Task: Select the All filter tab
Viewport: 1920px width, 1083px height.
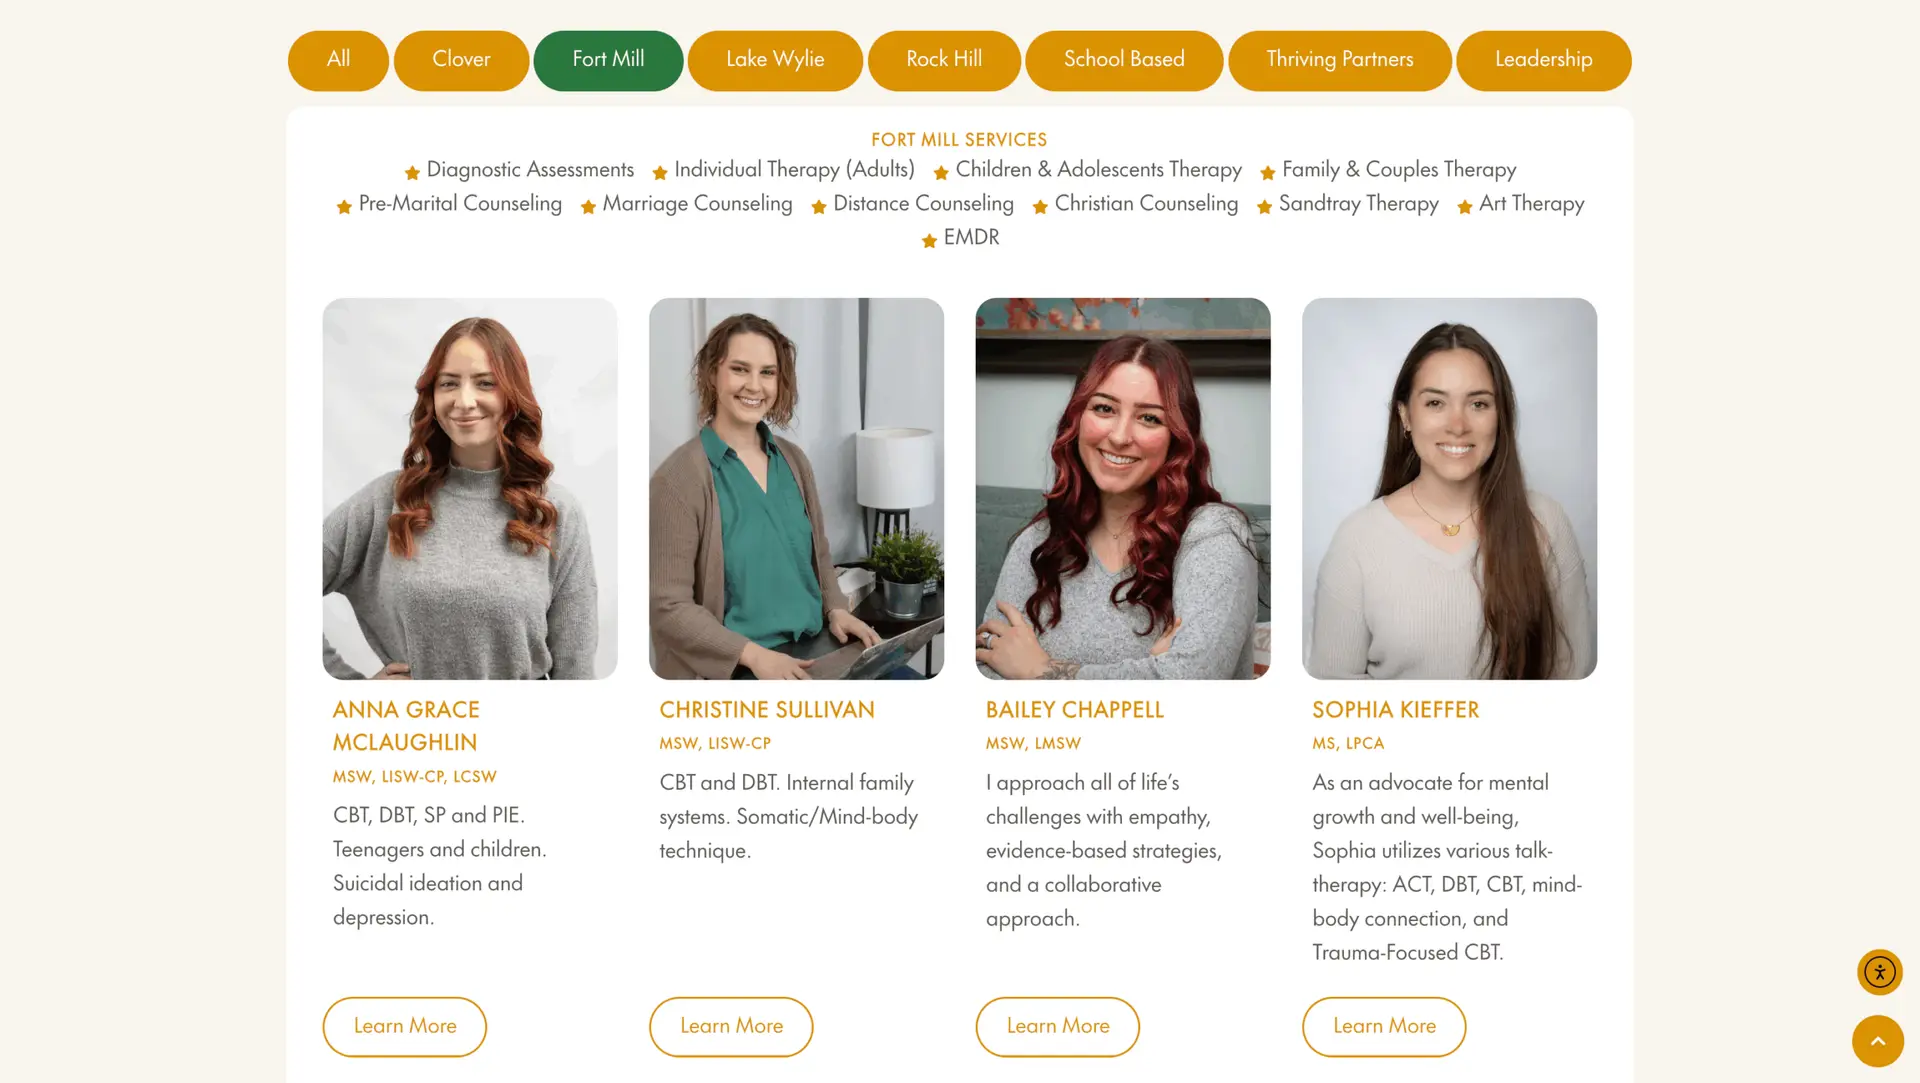Action: 338,60
